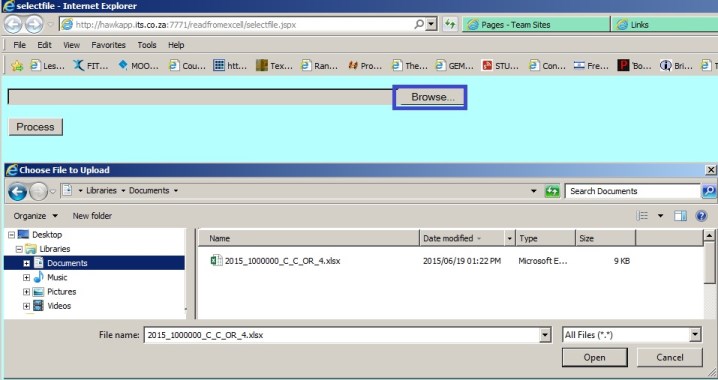Select Videos in the navigation tree
Screen dimensions: 718x380
[x=59, y=306]
